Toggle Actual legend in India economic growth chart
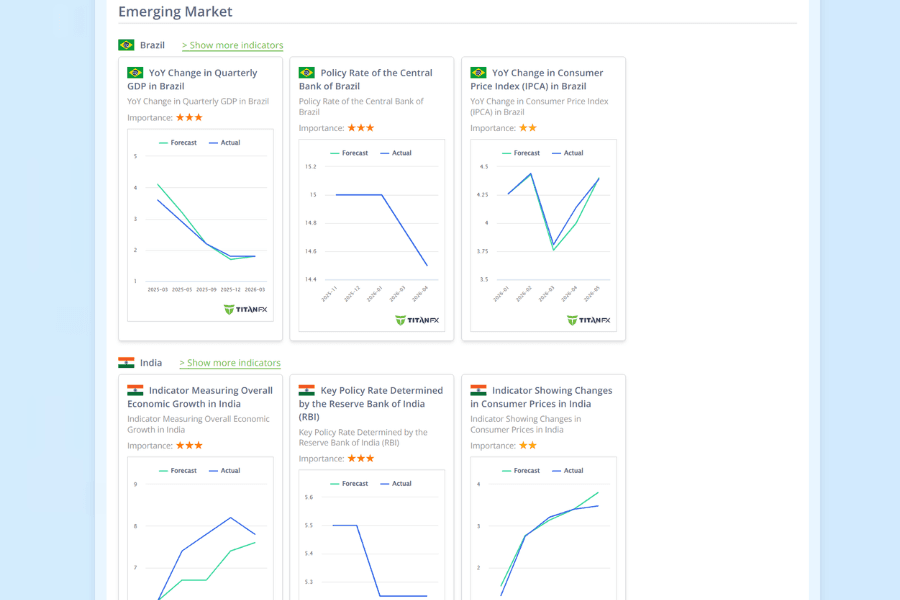The width and height of the screenshot is (900, 600). click(x=224, y=470)
